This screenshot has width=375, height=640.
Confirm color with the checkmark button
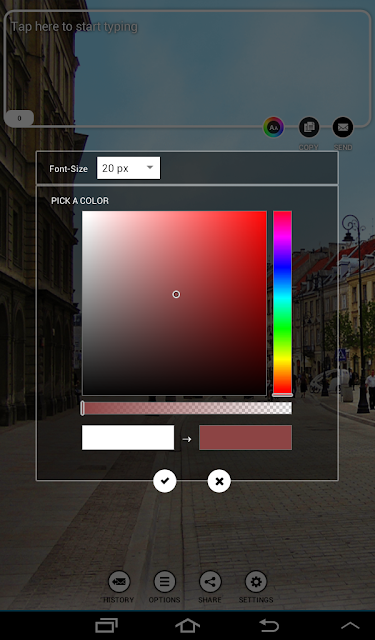click(164, 481)
